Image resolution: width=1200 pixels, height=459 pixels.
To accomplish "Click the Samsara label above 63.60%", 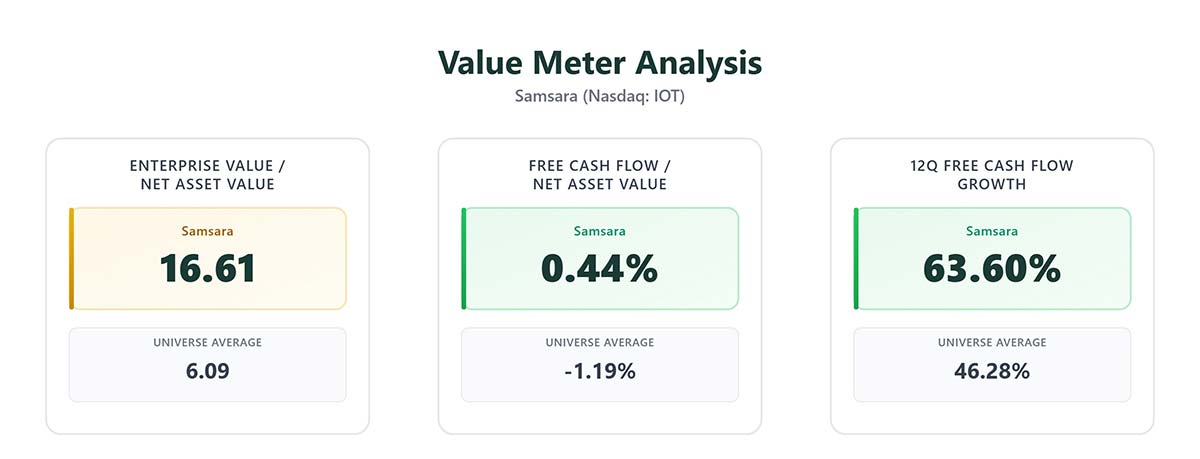I will [992, 231].
